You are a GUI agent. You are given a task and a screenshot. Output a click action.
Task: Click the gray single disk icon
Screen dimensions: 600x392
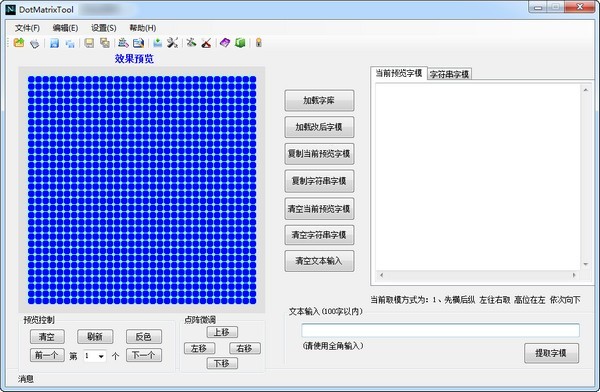click(x=89, y=43)
